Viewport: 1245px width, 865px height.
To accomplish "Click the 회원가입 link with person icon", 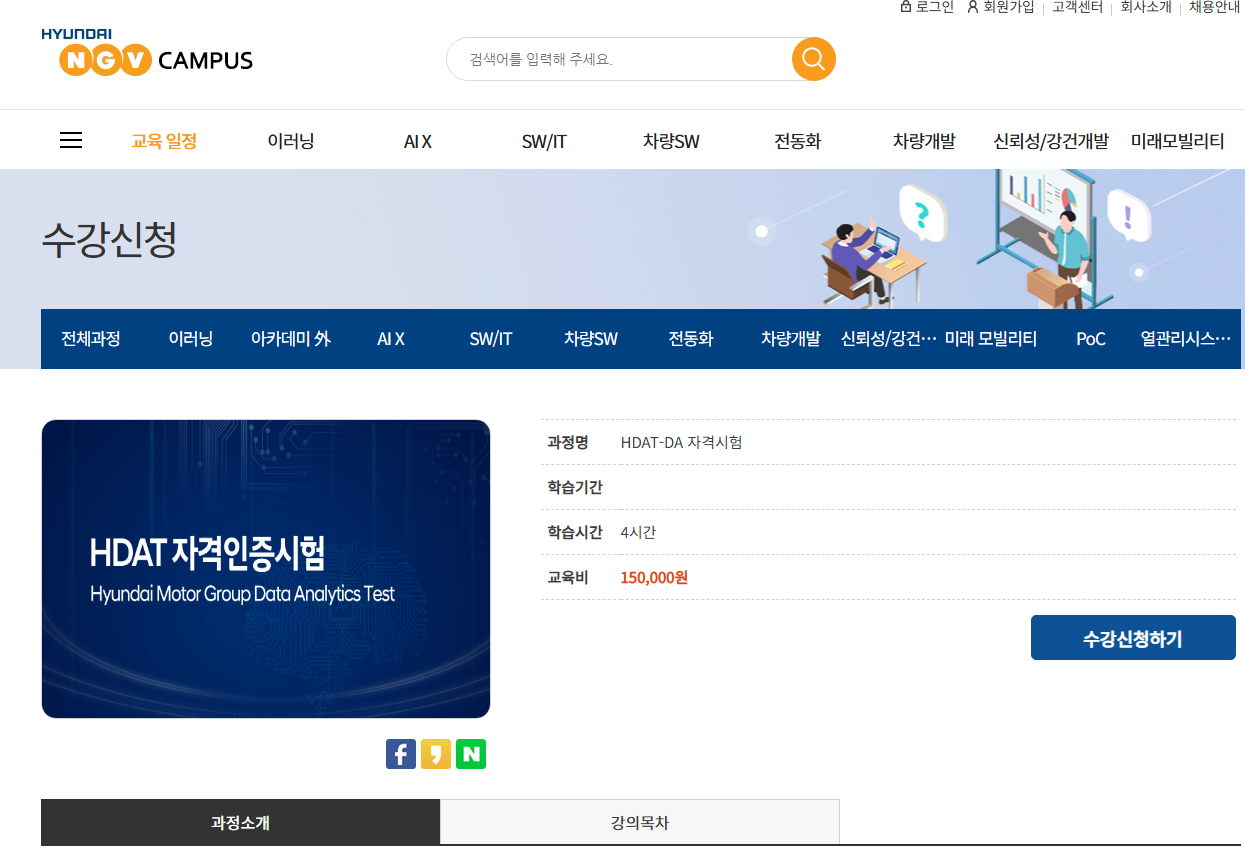I will click(x=1000, y=7).
